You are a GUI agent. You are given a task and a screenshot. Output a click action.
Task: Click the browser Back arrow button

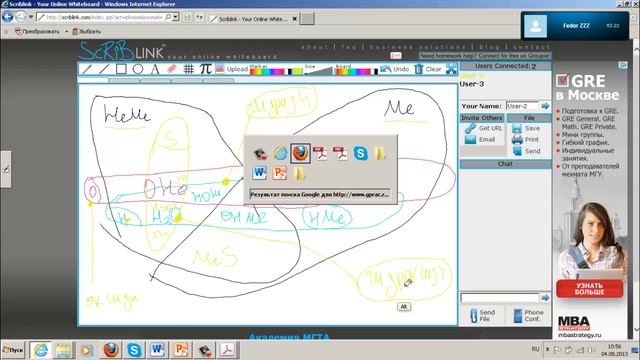click(x=8, y=17)
